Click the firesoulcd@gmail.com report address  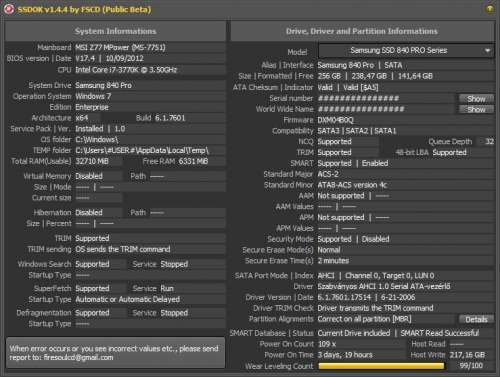tap(78, 357)
